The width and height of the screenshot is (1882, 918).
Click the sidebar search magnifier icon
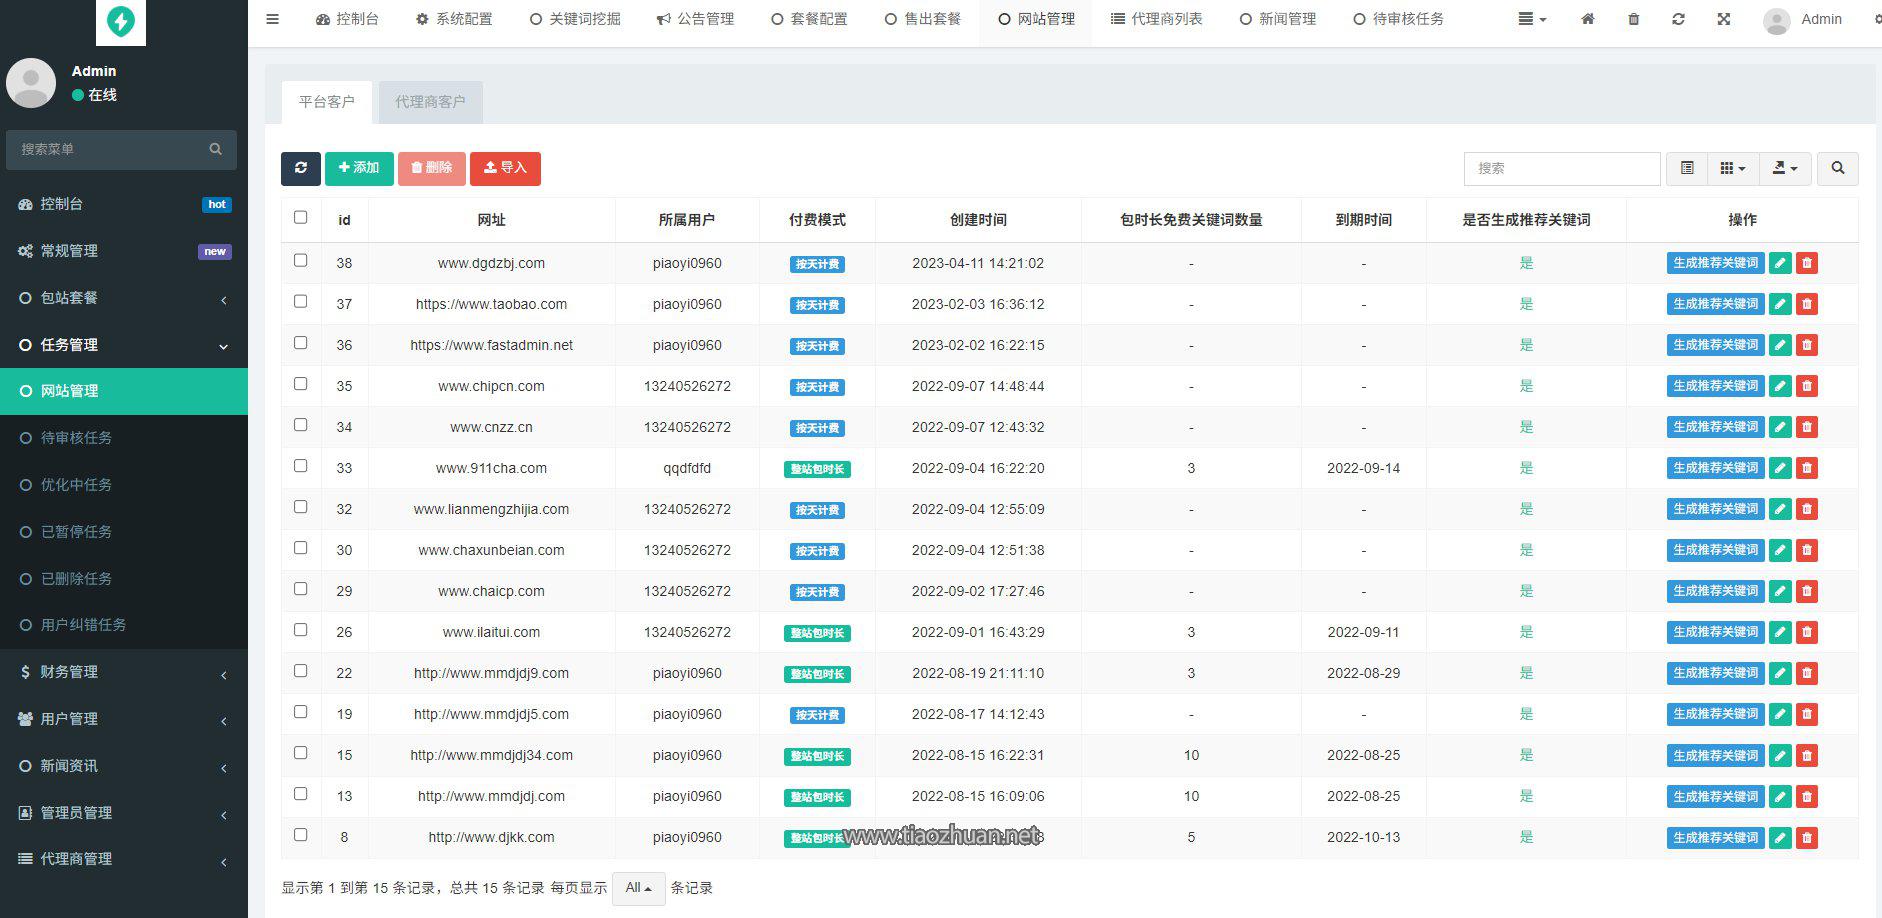point(215,149)
